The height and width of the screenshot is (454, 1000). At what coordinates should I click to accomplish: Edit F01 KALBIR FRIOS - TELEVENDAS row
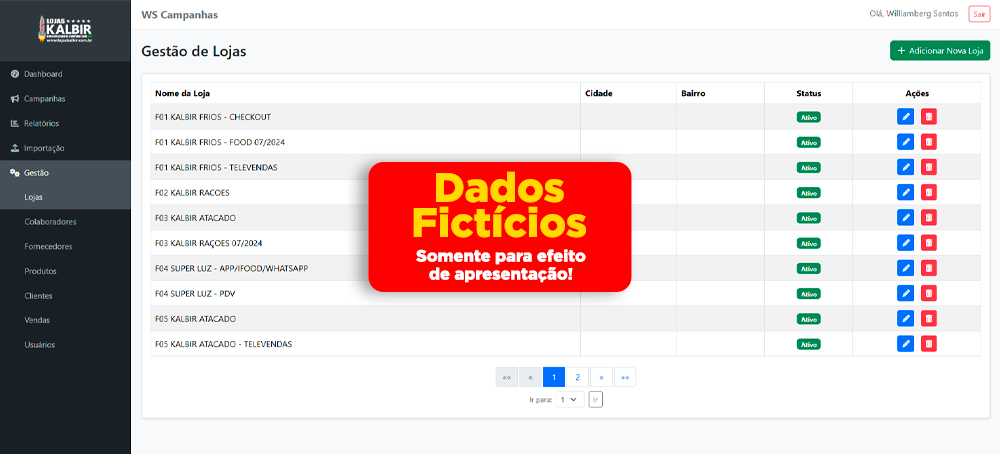pos(905,167)
